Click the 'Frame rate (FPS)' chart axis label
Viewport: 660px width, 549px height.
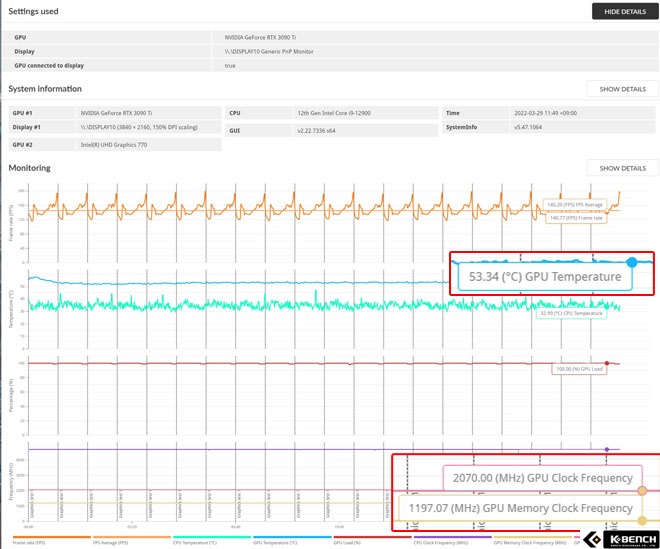[11, 223]
